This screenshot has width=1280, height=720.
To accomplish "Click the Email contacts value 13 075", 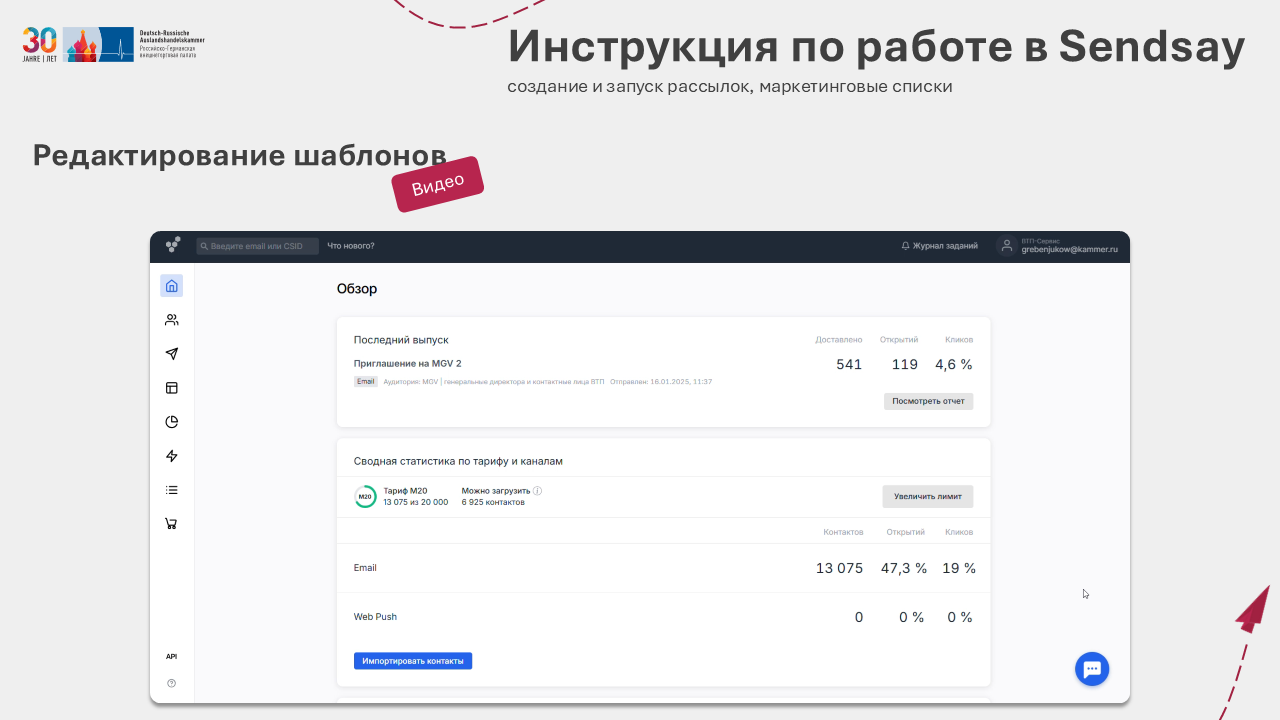I will 839,568.
